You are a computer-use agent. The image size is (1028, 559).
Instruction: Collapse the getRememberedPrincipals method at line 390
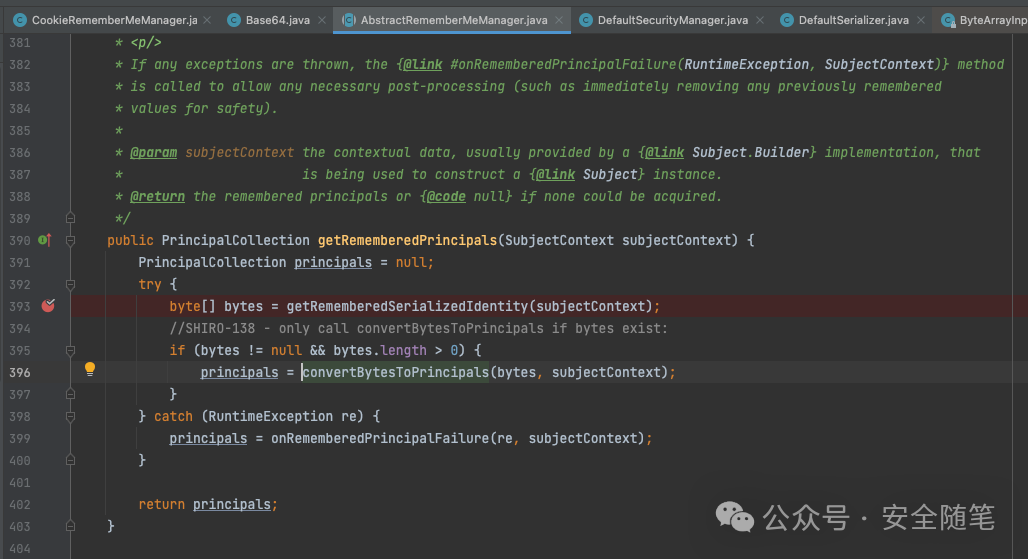(70, 241)
